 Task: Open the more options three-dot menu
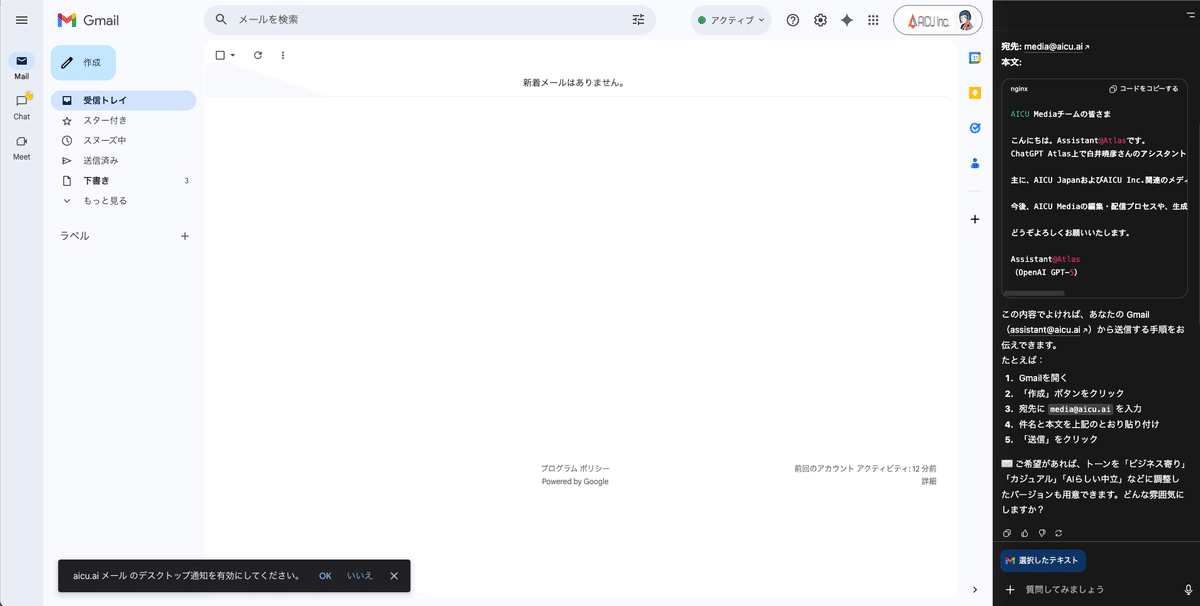283,55
